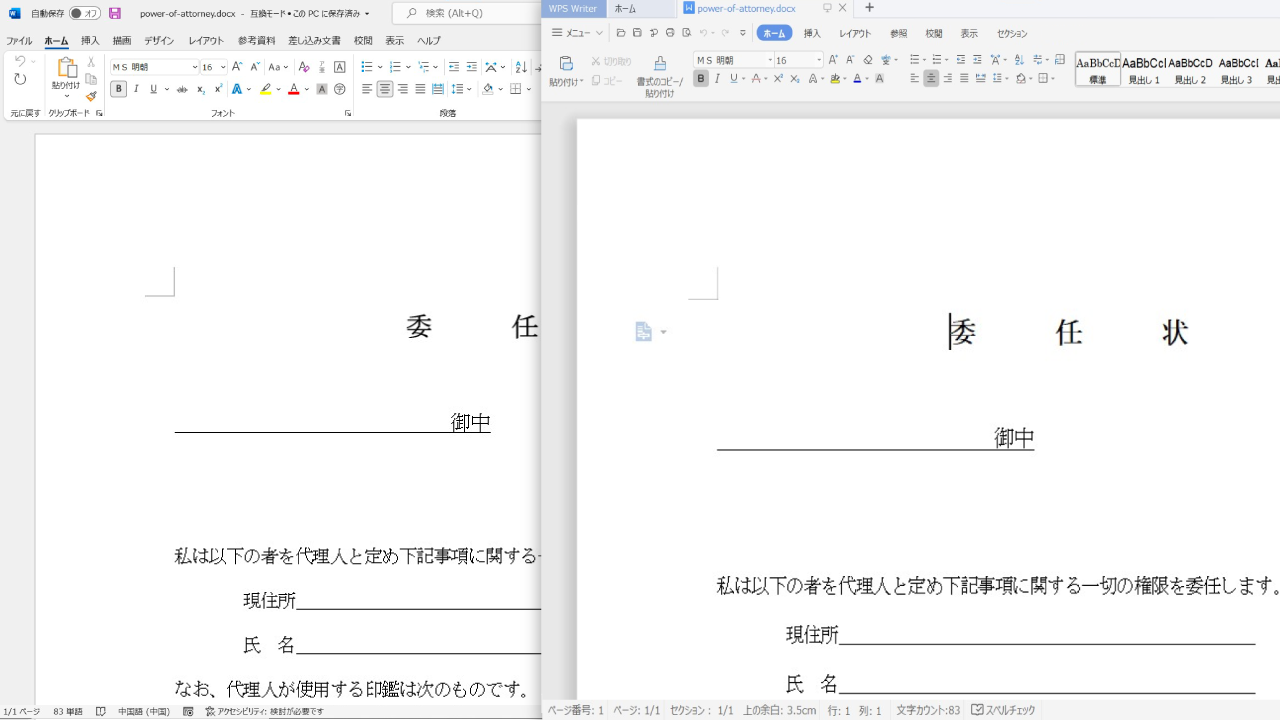Toggle Bold in WPS Writer
This screenshot has height=720, width=1280.
tap(701, 78)
